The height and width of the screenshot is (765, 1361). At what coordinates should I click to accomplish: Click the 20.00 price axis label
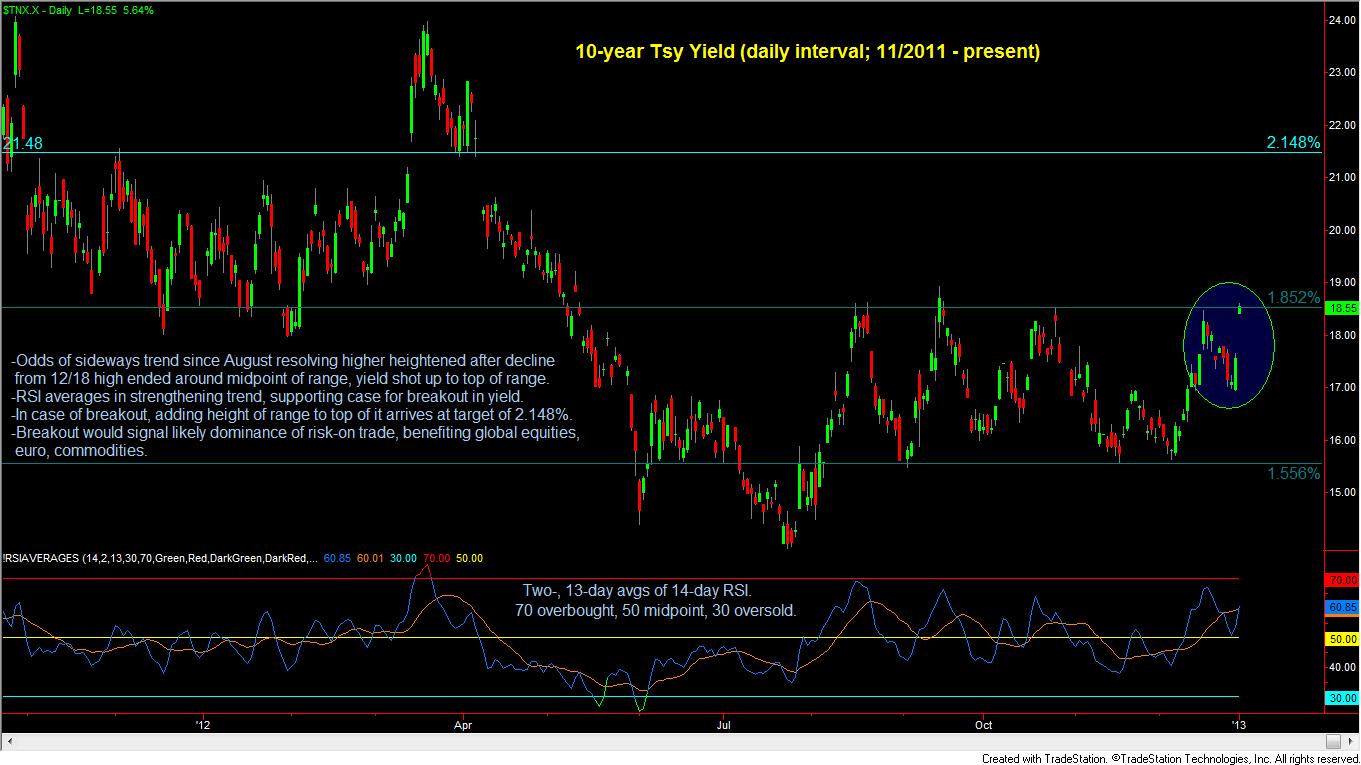click(1341, 230)
